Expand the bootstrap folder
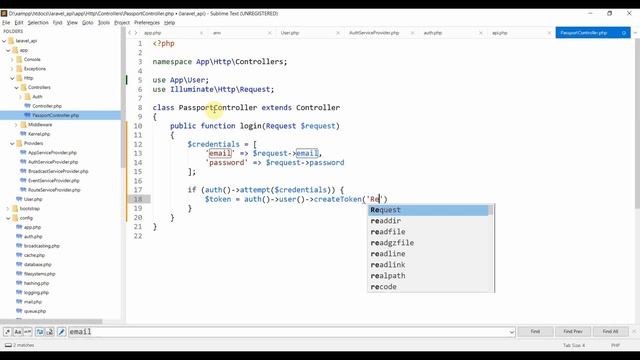 pyautogui.click(x=8, y=209)
